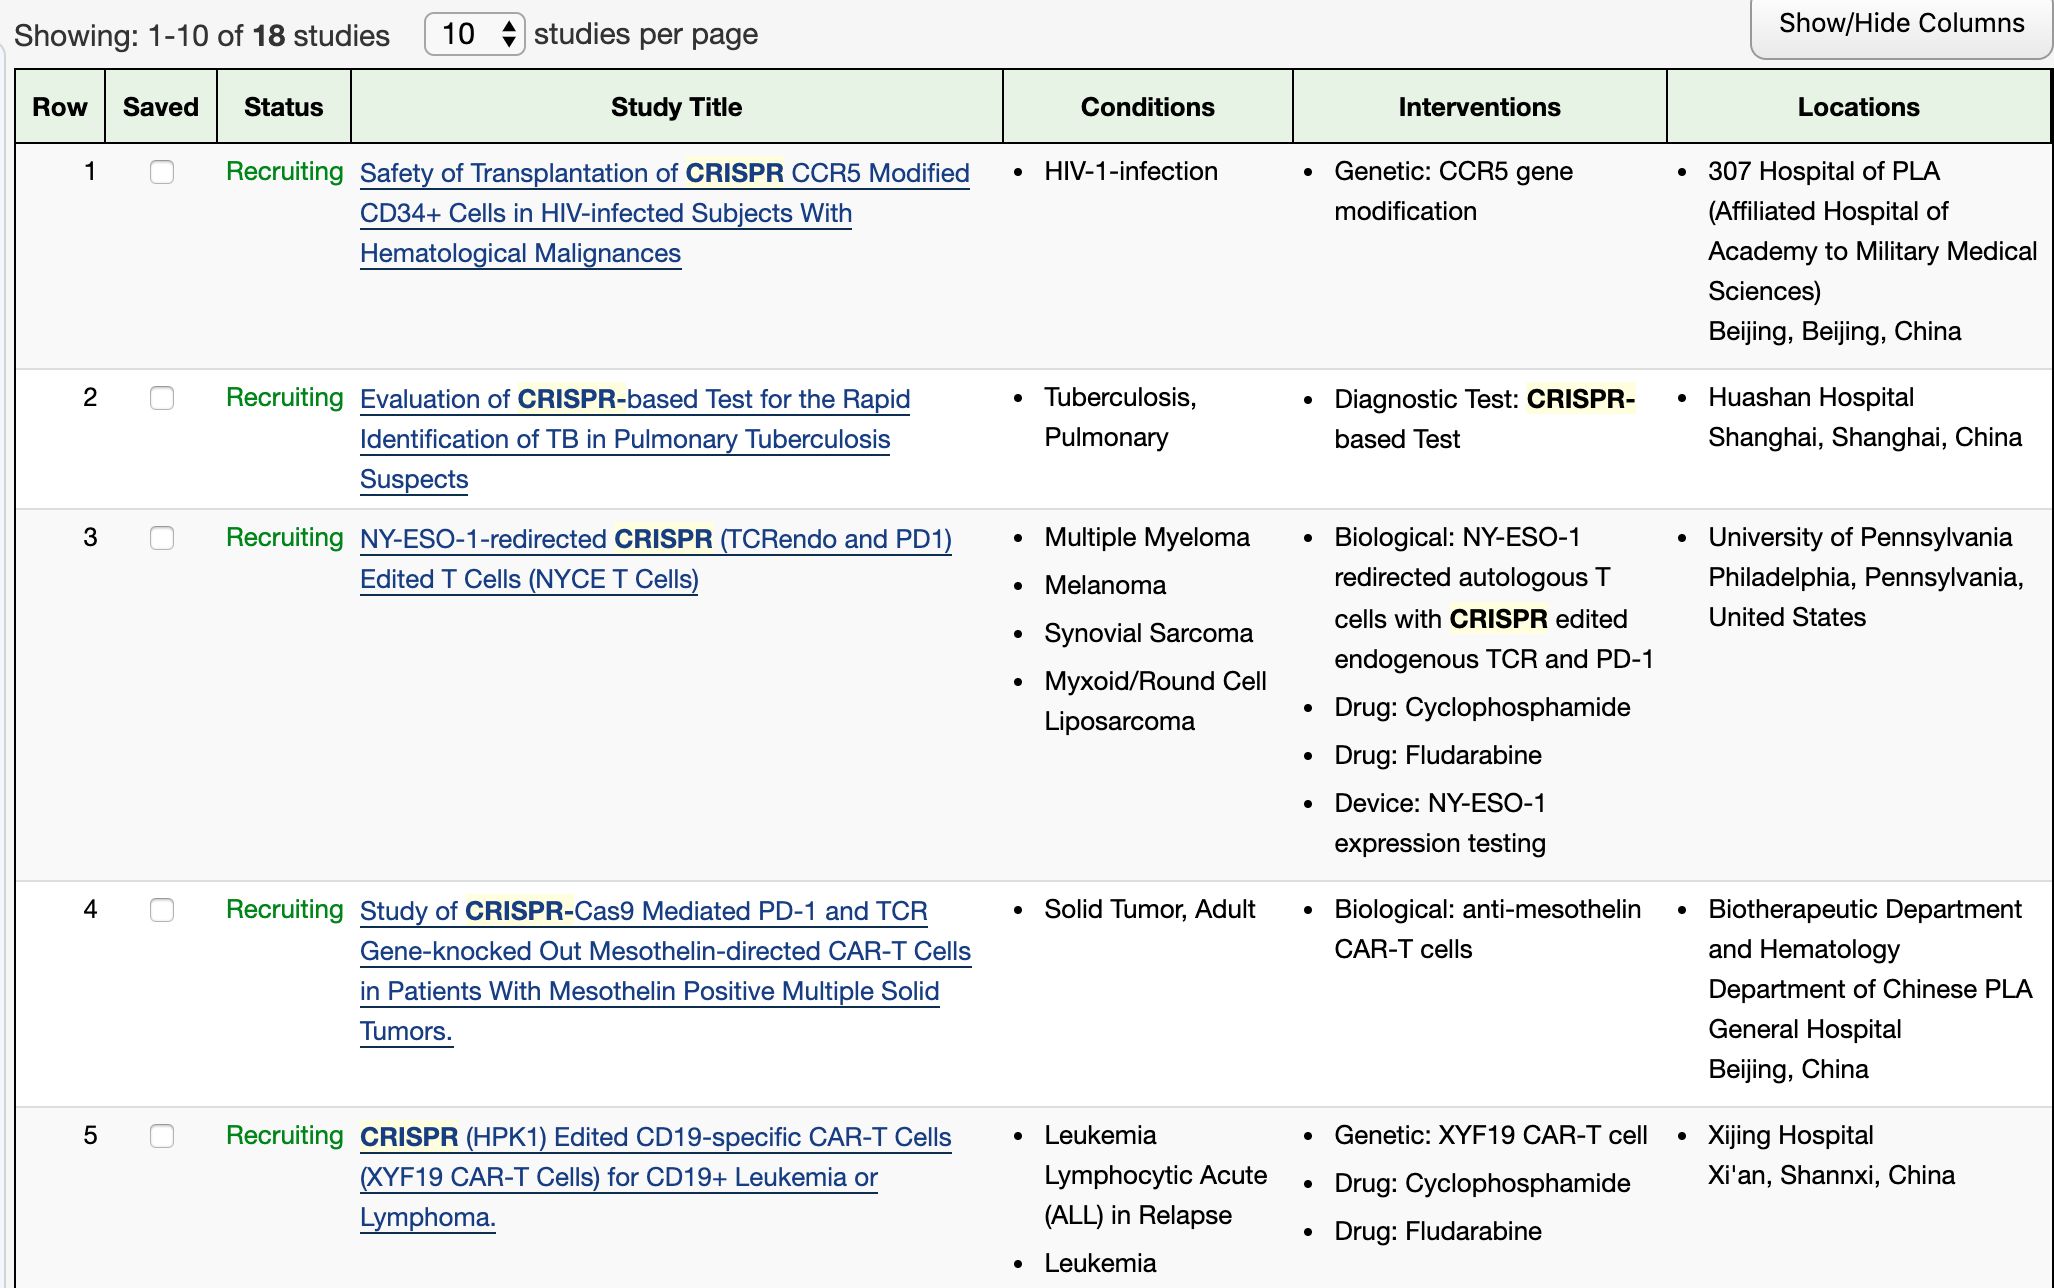Click 'Drug: Fludarabine' in row 3
Screen dimensions: 2054x1288
click(1438, 755)
